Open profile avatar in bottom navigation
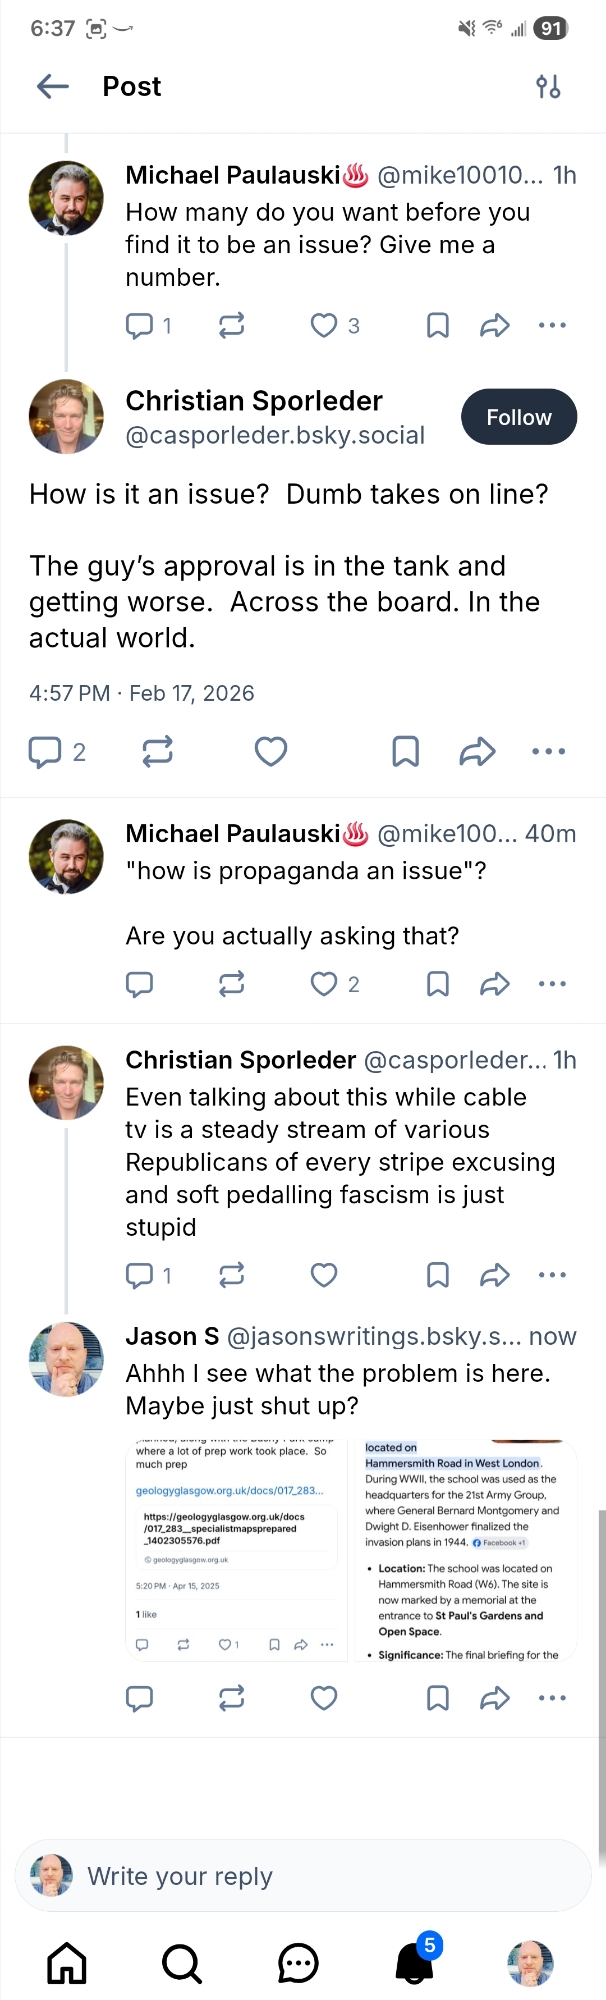Image resolution: width=606 pixels, height=2000 pixels. pos(530,1963)
